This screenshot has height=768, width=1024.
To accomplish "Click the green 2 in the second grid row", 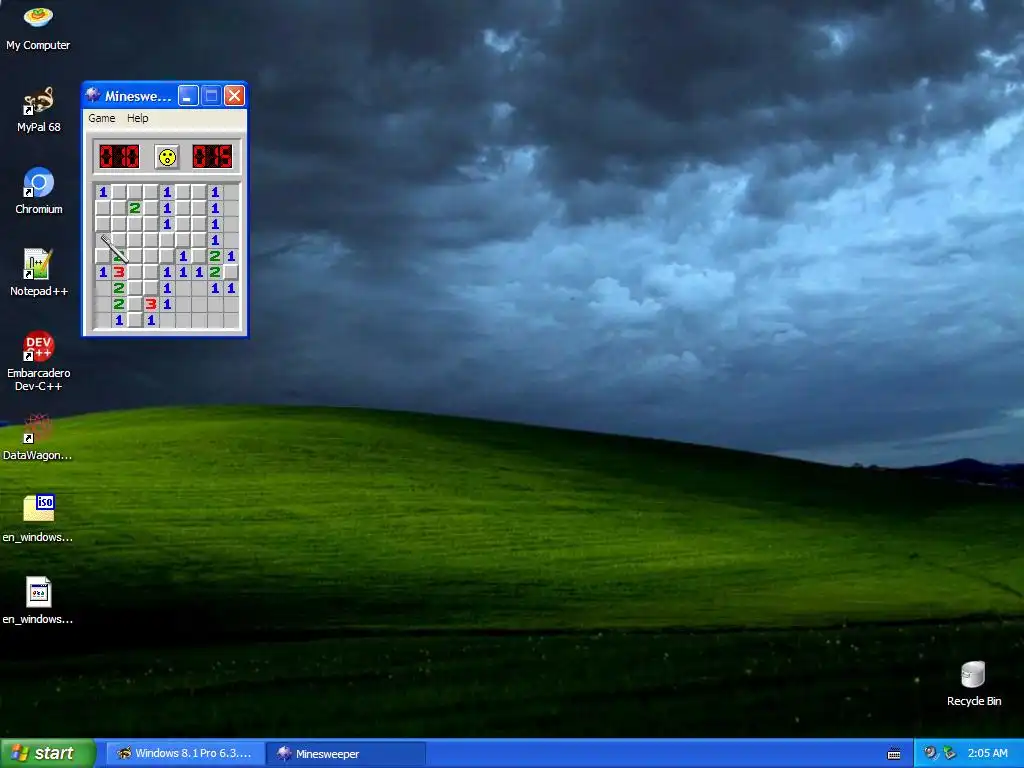I will point(135,208).
